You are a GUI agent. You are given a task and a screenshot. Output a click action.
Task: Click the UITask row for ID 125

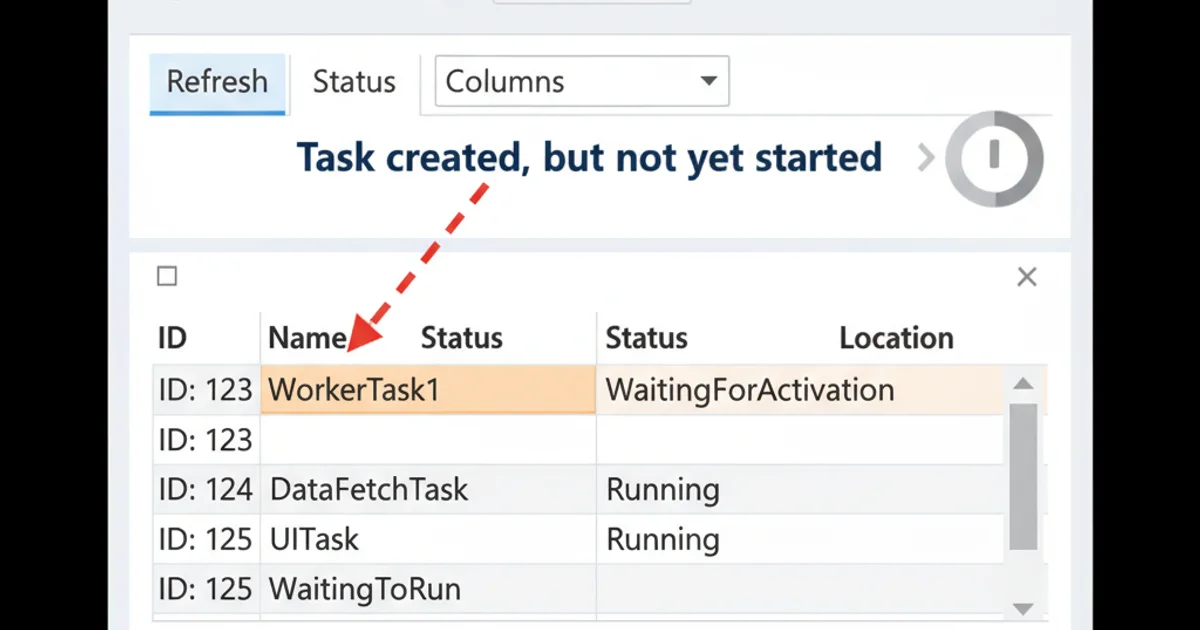point(314,539)
